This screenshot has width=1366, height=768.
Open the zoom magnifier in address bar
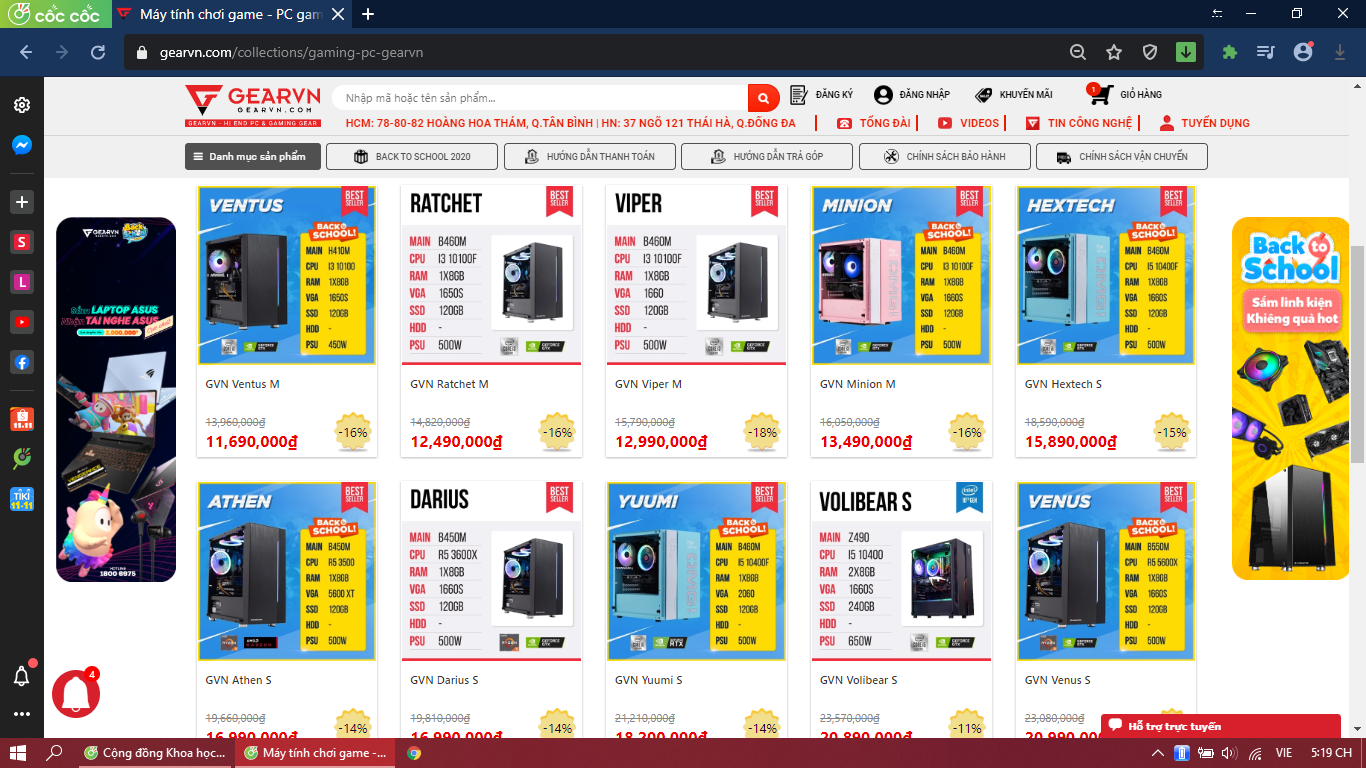click(x=1078, y=52)
